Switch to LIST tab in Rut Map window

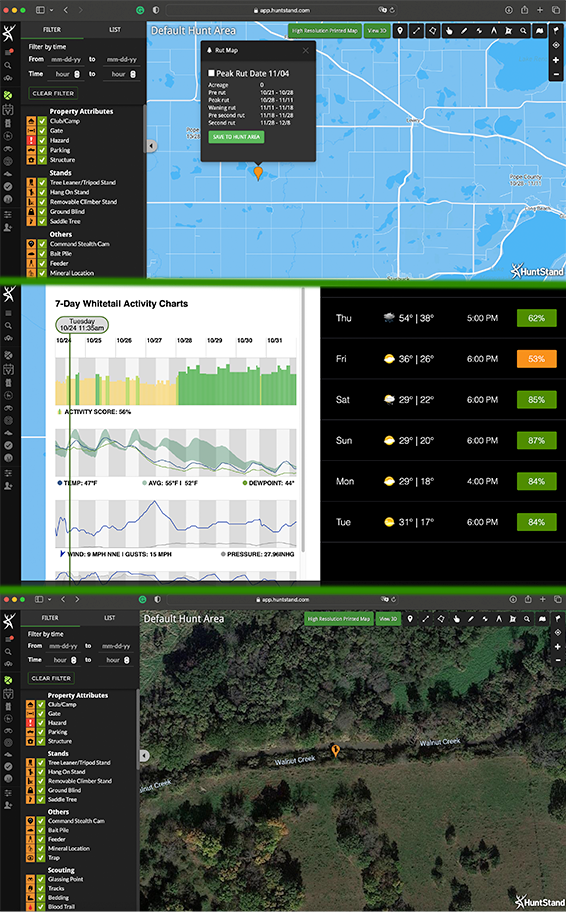(115, 30)
